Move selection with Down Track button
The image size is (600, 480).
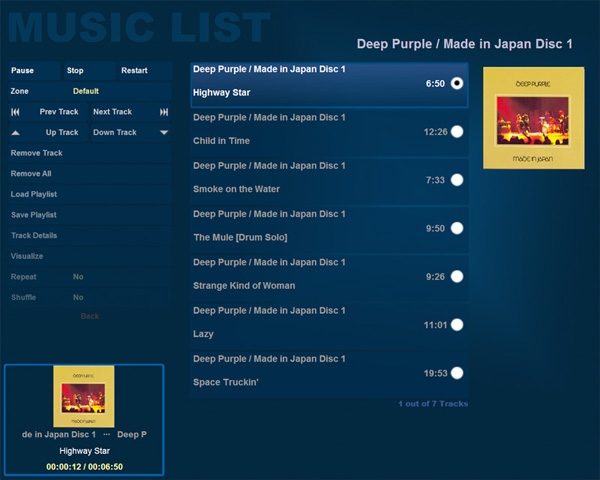click(130, 132)
